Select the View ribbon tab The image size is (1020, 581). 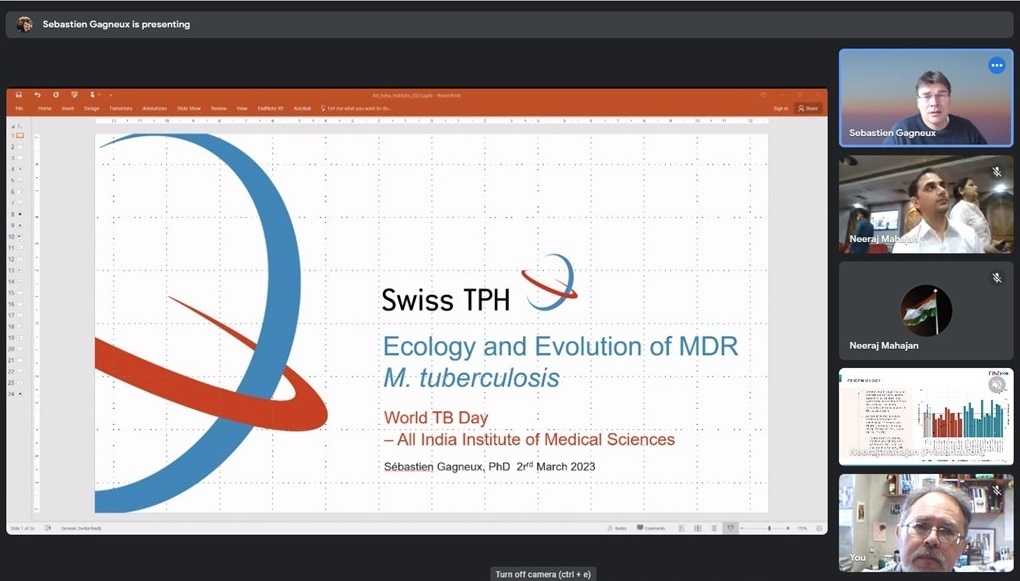[x=242, y=109]
